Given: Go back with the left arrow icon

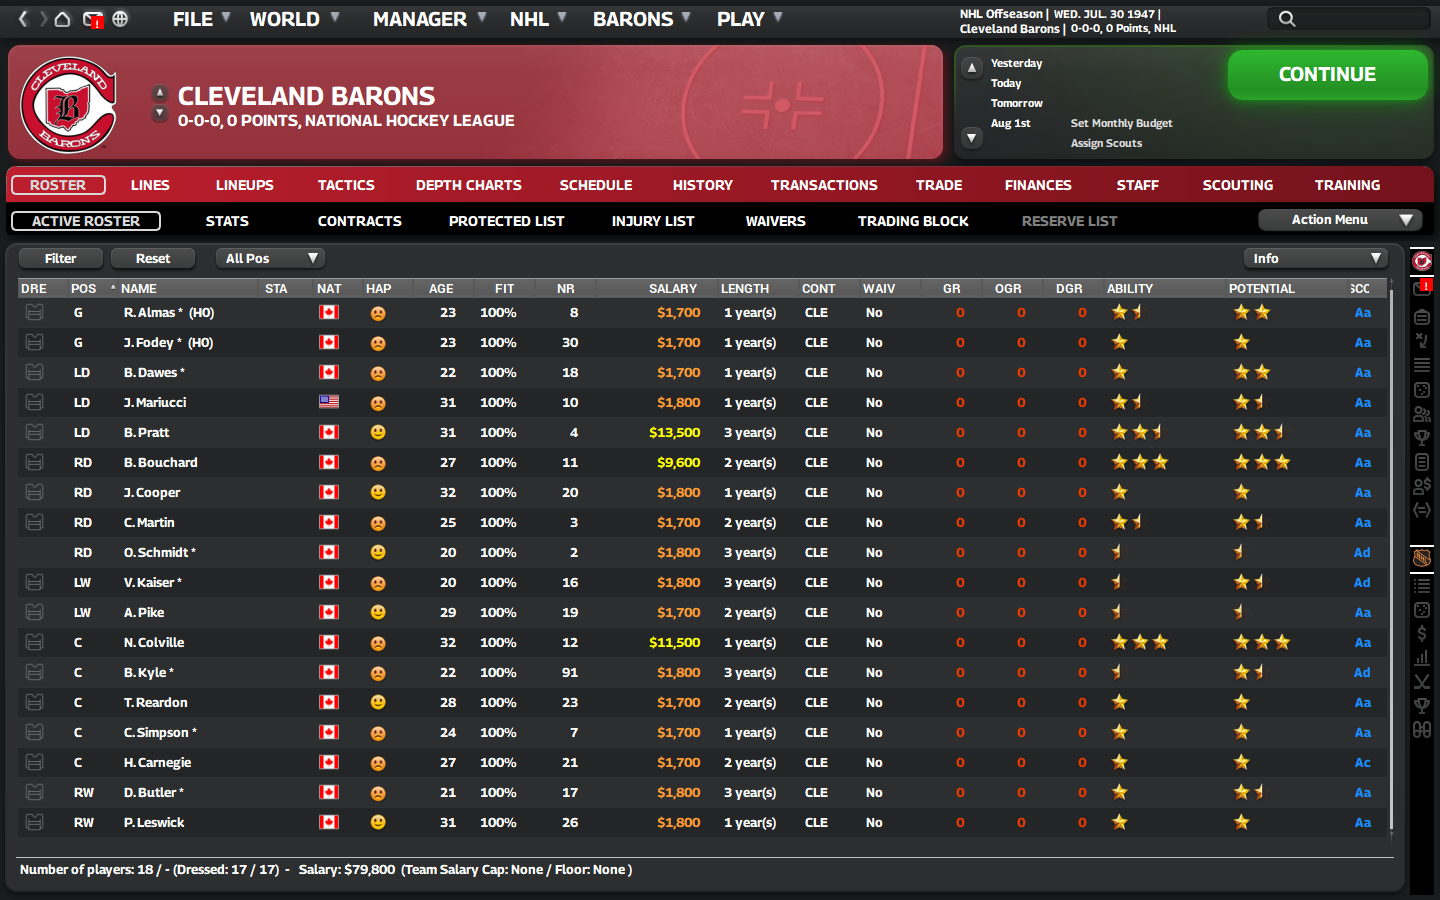Looking at the screenshot, I should coord(23,19).
